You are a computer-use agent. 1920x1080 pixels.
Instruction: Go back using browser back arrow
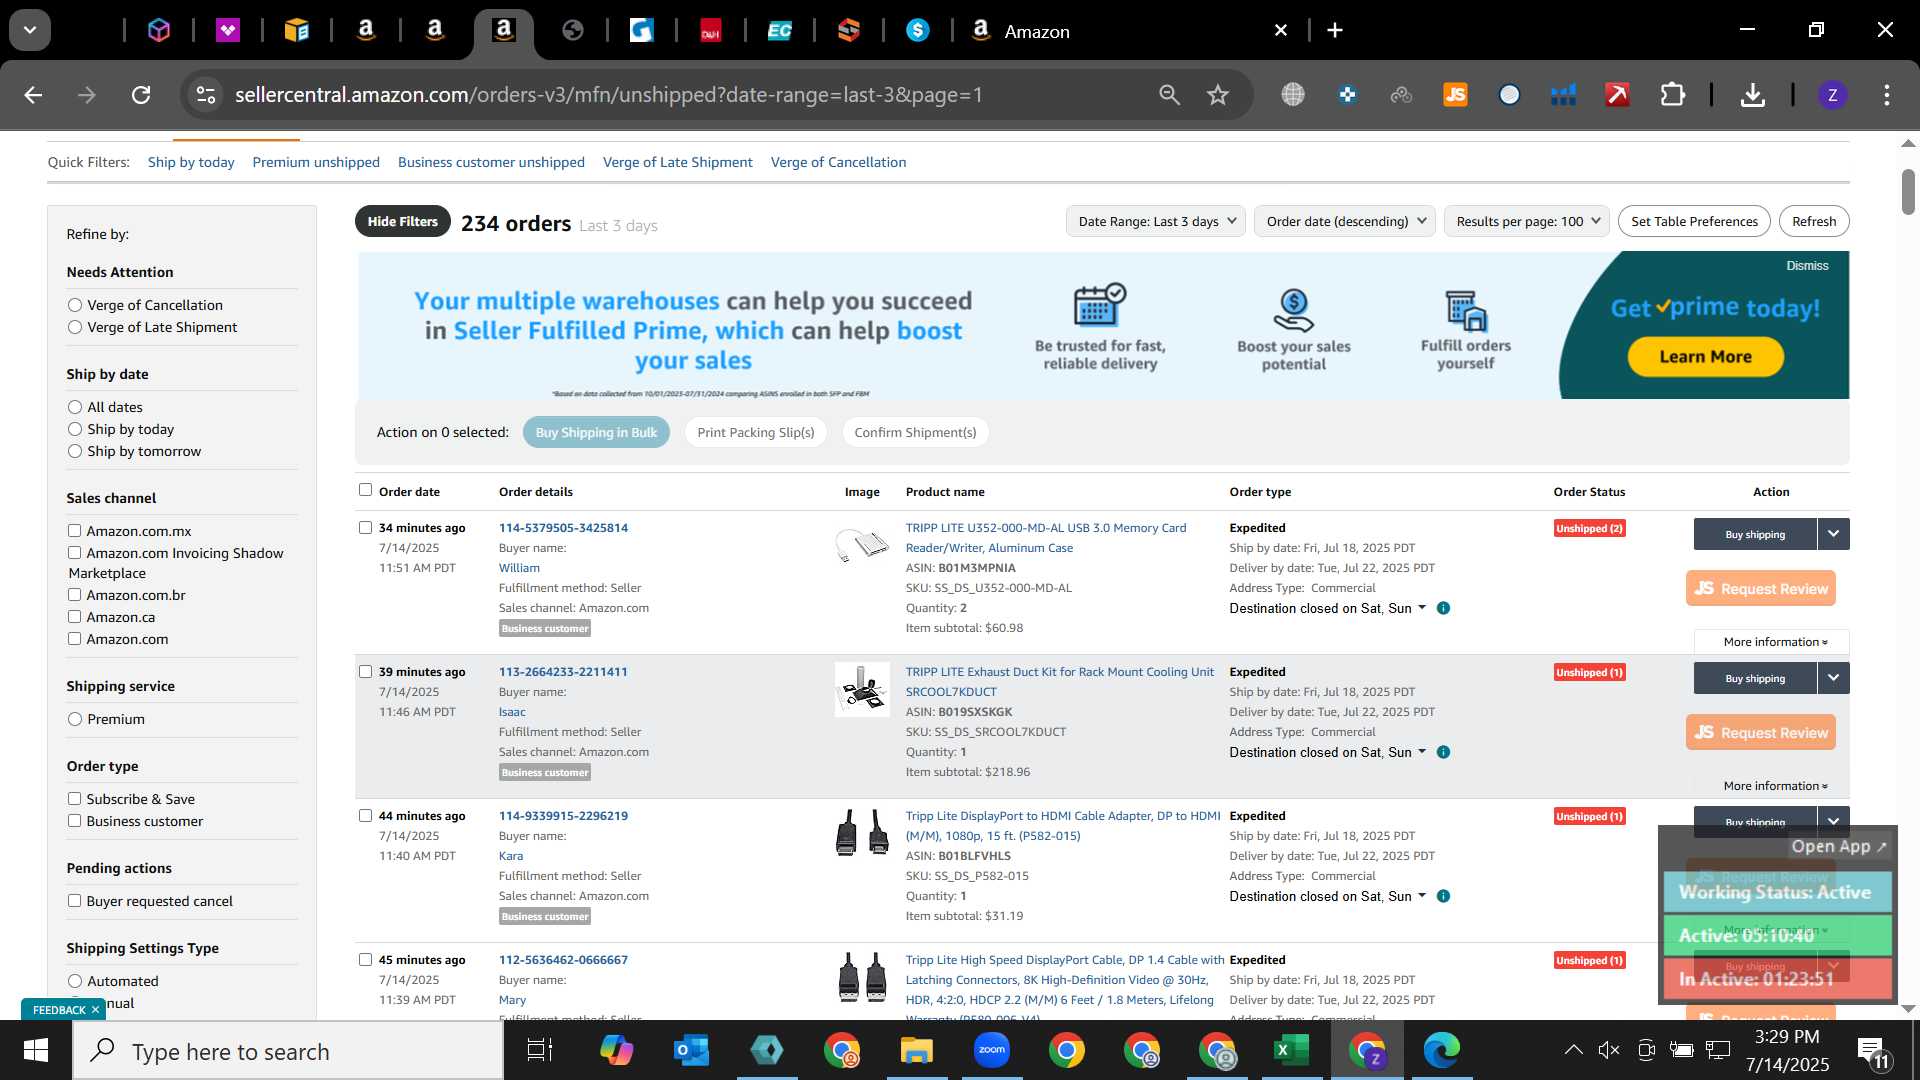pyautogui.click(x=33, y=95)
